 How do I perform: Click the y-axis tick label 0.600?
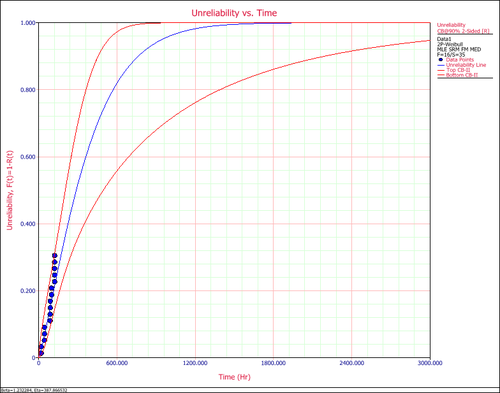(x=28, y=157)
